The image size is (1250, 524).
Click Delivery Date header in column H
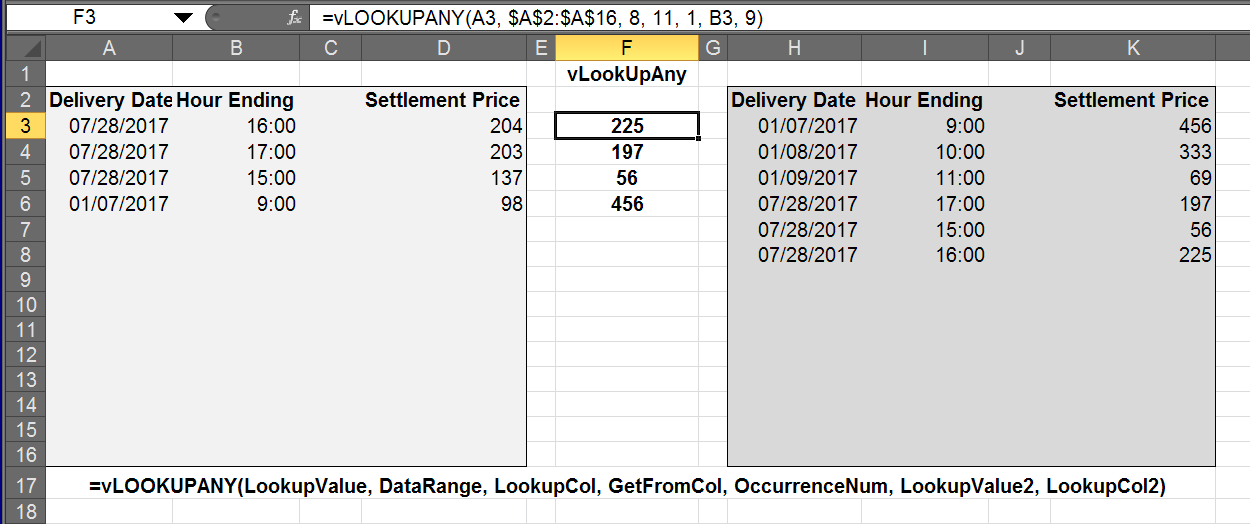click(x=793, y=100)
